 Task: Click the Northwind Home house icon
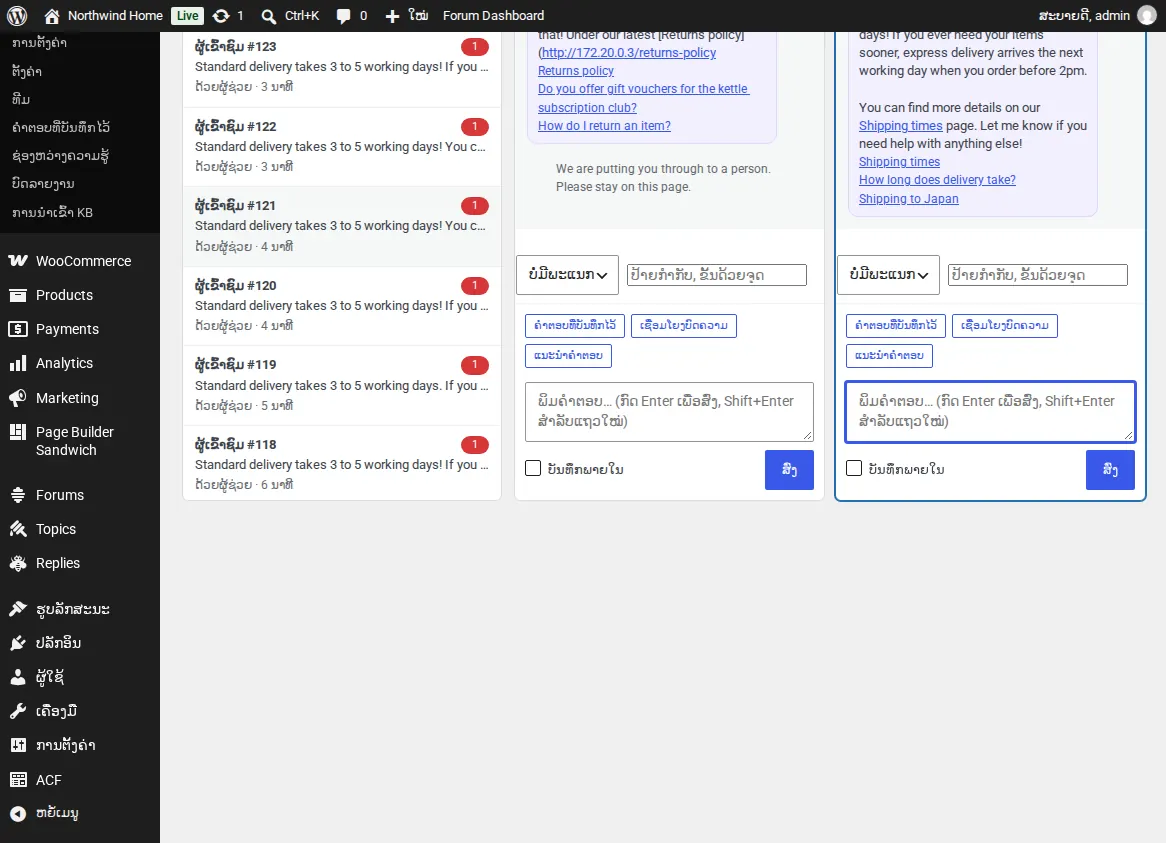pos(51,16)
